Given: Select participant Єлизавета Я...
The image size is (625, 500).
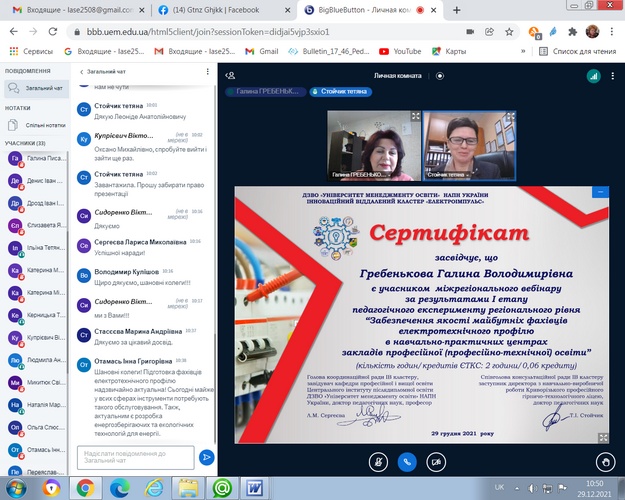Looking at the screenshot, I should tap(37, 226).
